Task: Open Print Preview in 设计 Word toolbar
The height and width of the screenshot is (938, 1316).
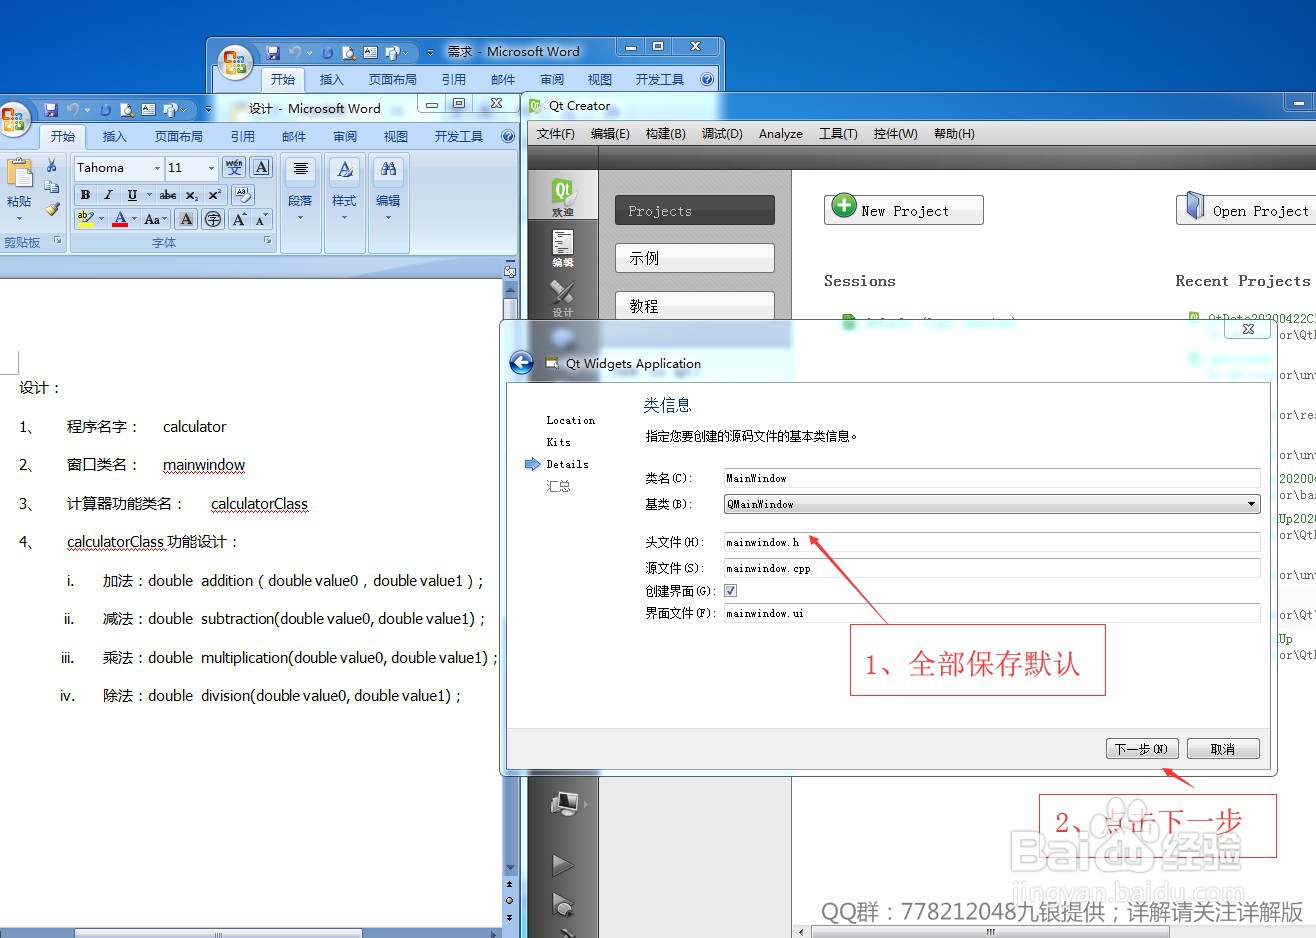Action: (127, 110)
